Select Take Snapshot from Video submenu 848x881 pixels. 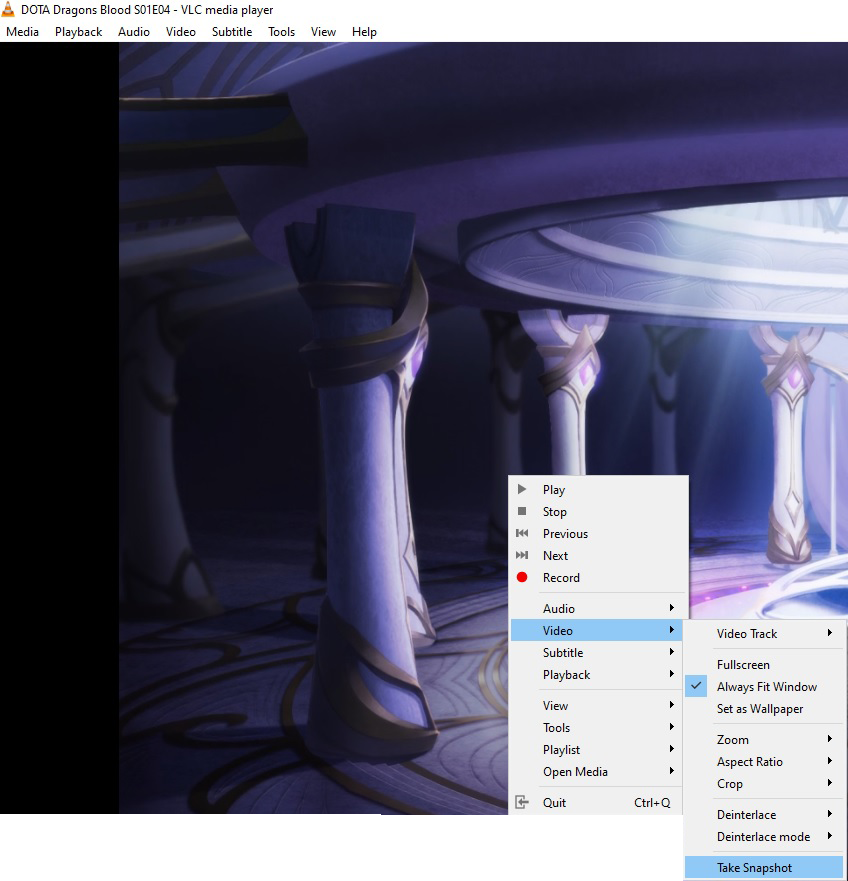pos(764,868)
